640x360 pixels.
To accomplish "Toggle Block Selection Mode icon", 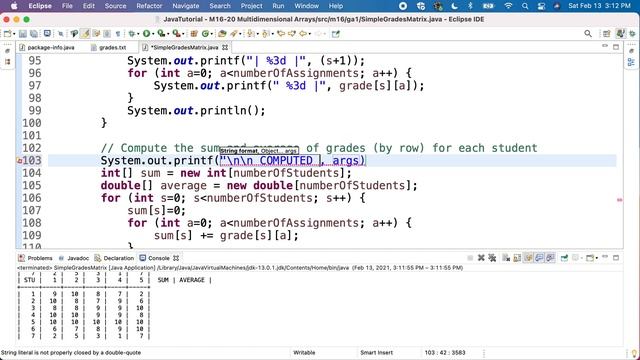I will [x=107, y=34].
